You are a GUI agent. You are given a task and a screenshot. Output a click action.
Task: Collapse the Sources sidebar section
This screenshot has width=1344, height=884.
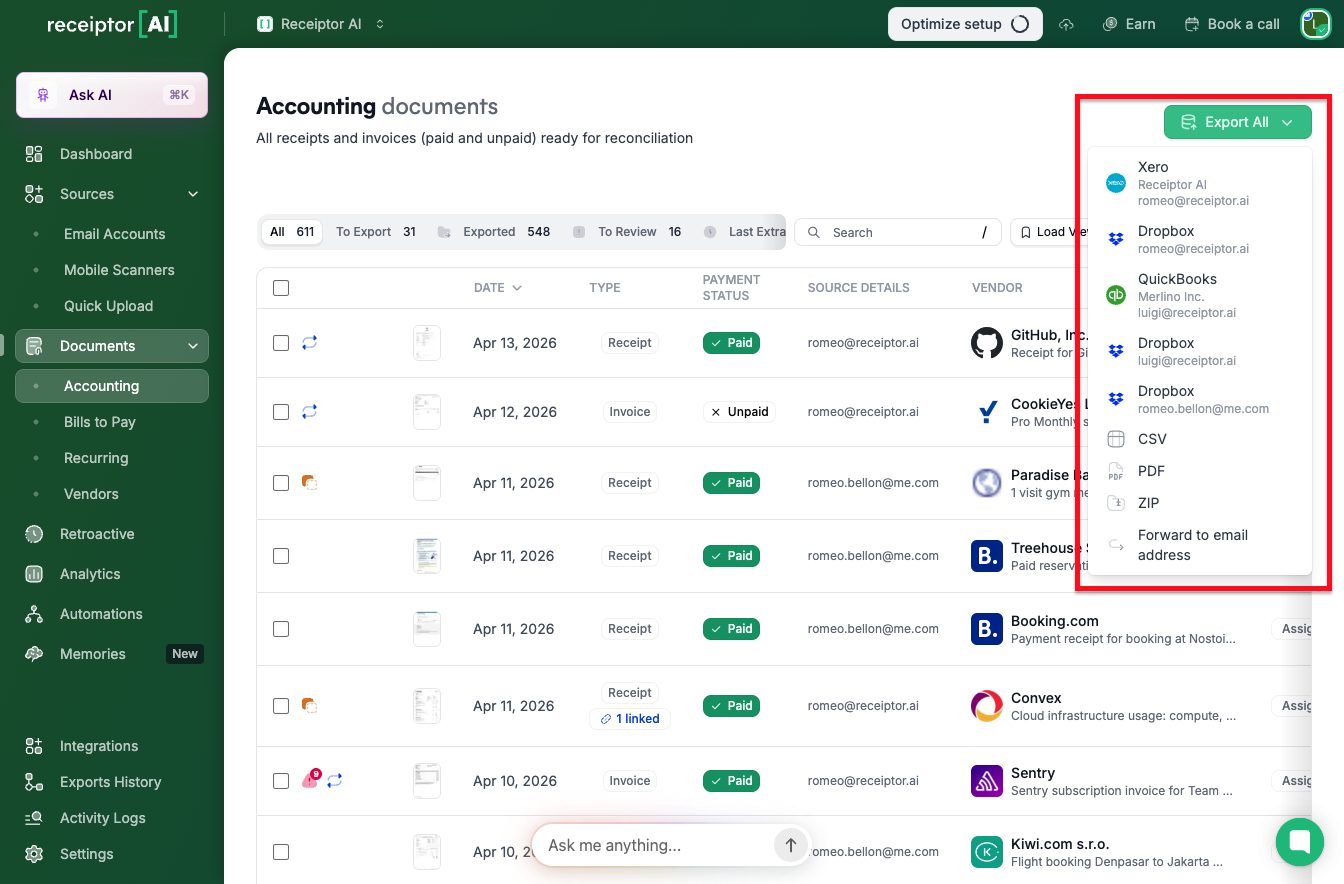click(193, 194)
